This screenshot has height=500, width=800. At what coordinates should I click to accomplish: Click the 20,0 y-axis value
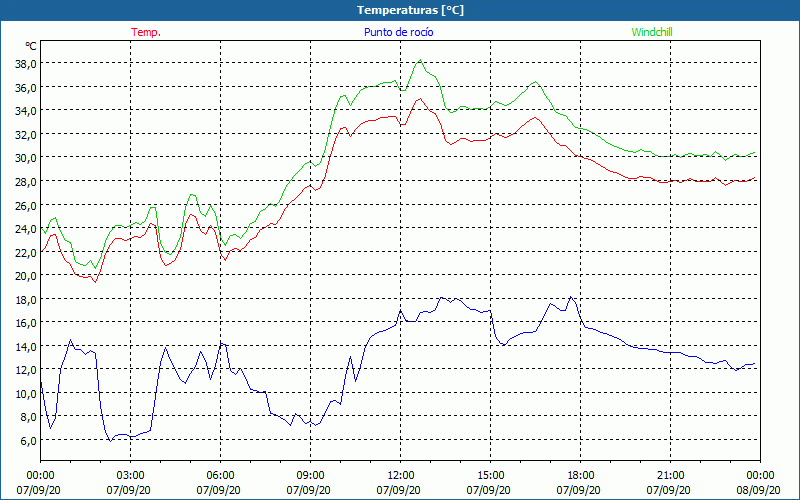[x=26, y=276]
